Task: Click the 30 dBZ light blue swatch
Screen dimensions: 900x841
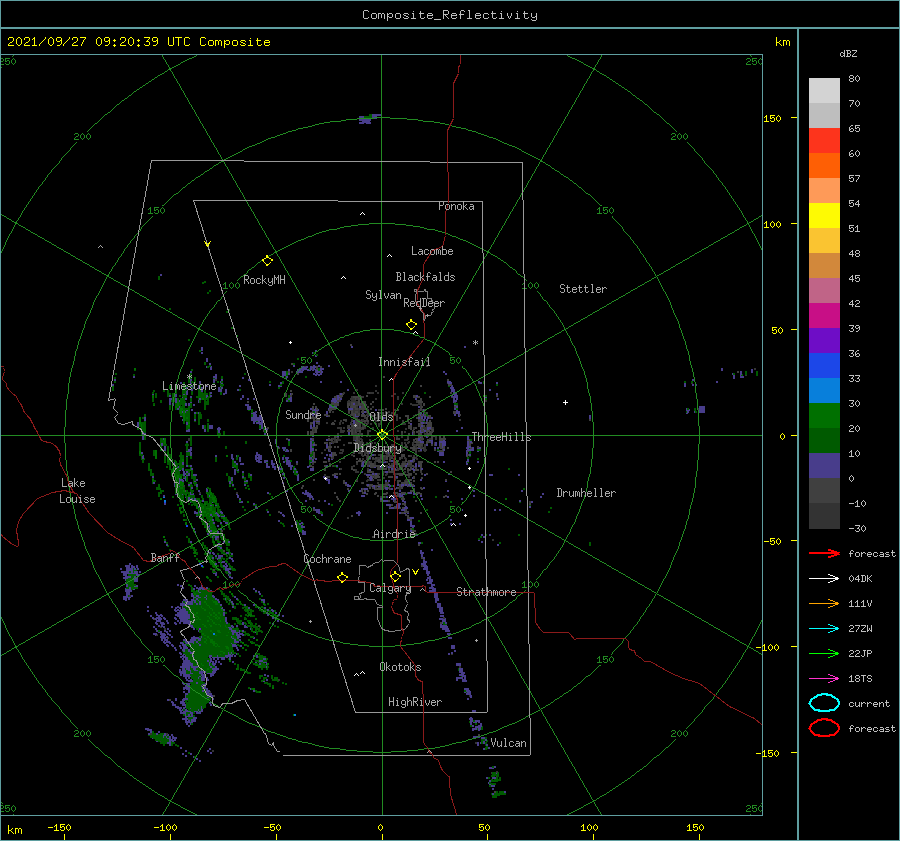Action: (824, 391)
